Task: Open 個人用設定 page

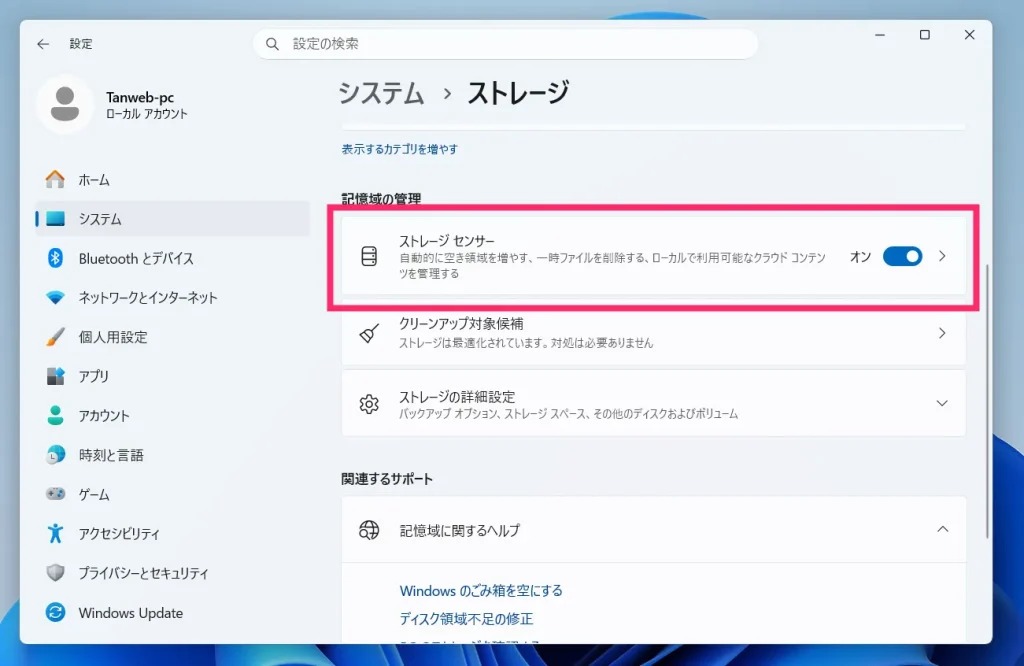Action: [x=172, y=337]
